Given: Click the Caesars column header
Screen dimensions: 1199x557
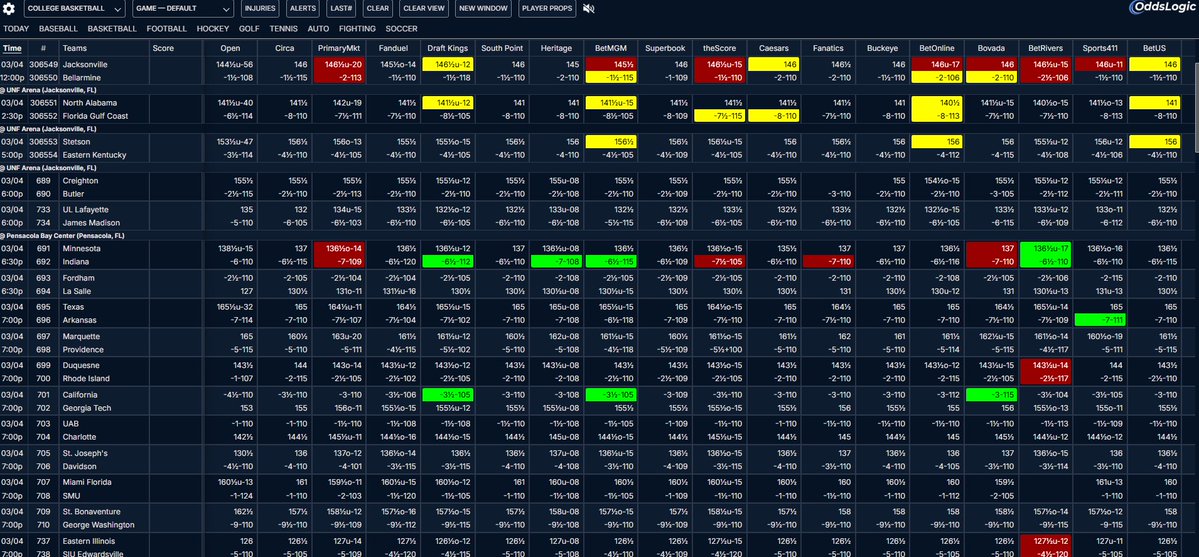Looking at the screenshot, I should (773, 48).
